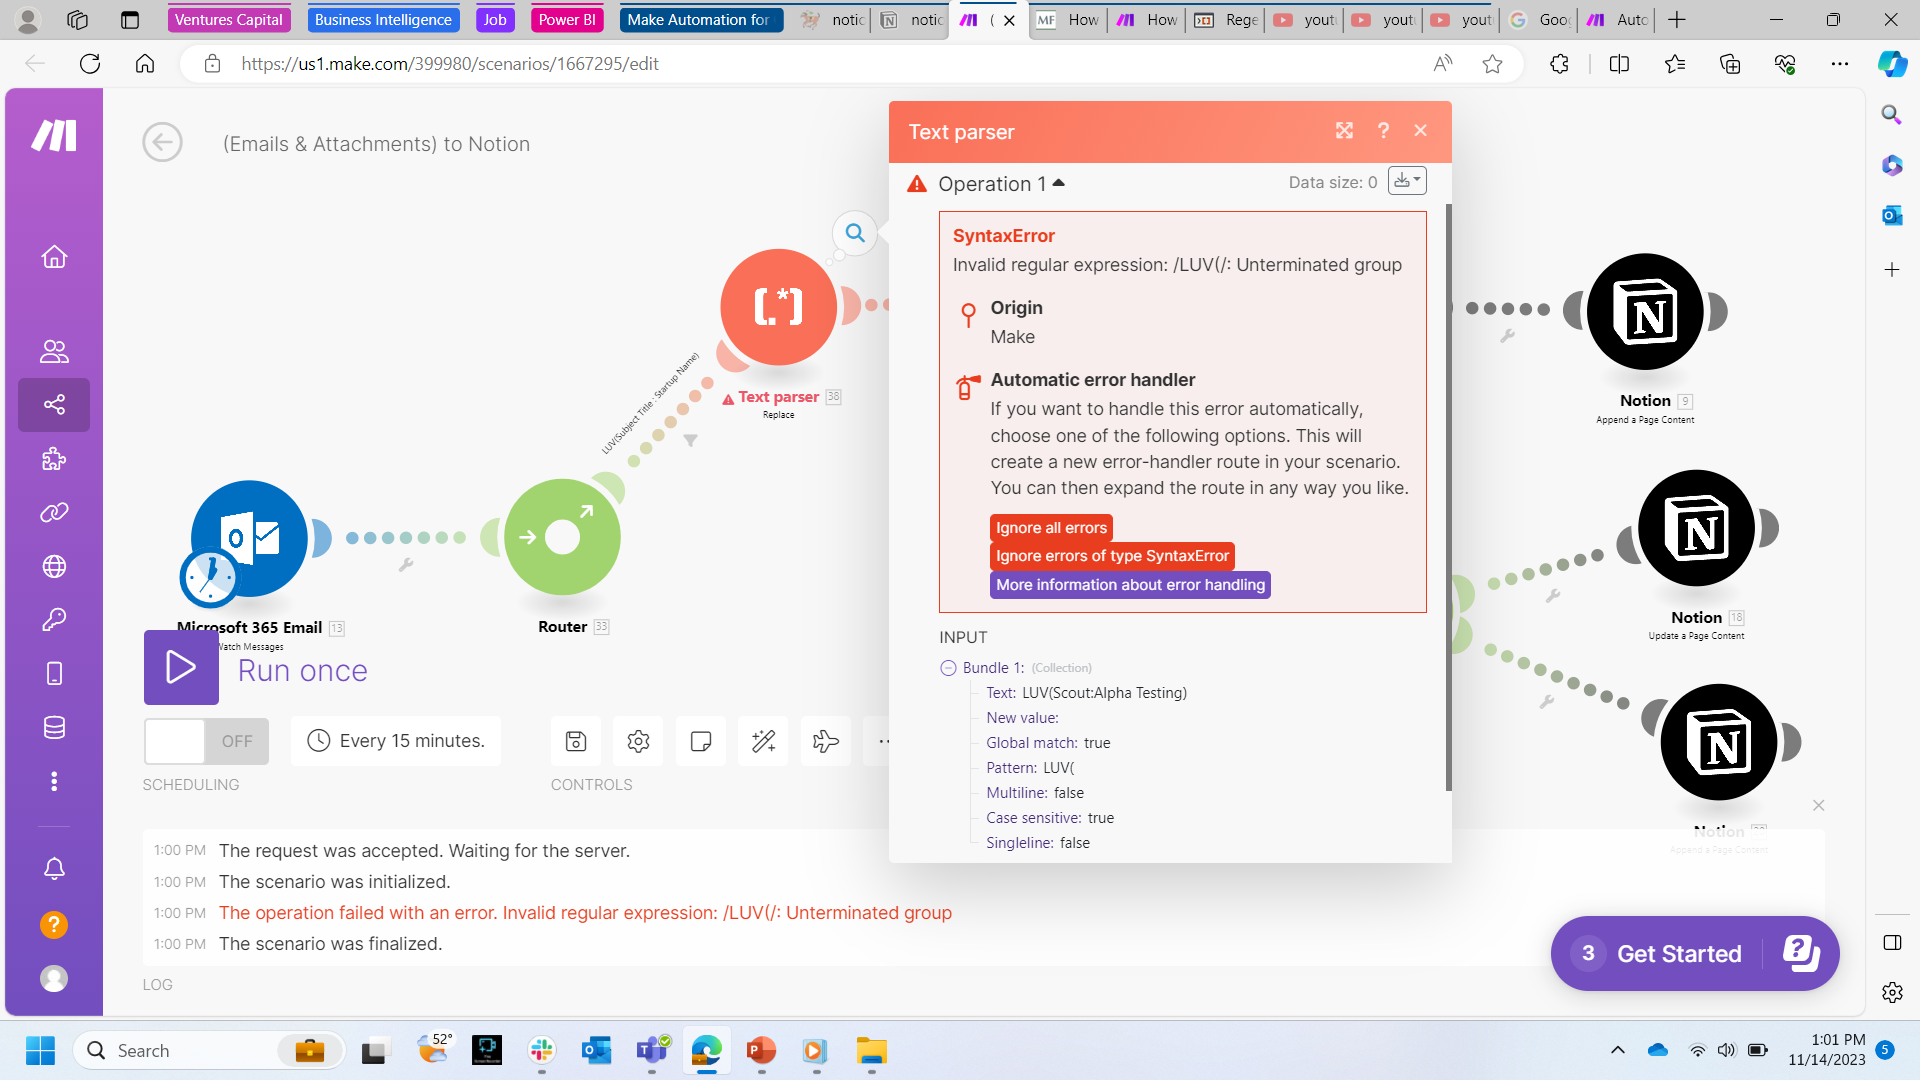The height and width of the screenshot is (1080, 1920).
Task: Toggle the scheduling OFF switch
Action: tap(206, 741)
